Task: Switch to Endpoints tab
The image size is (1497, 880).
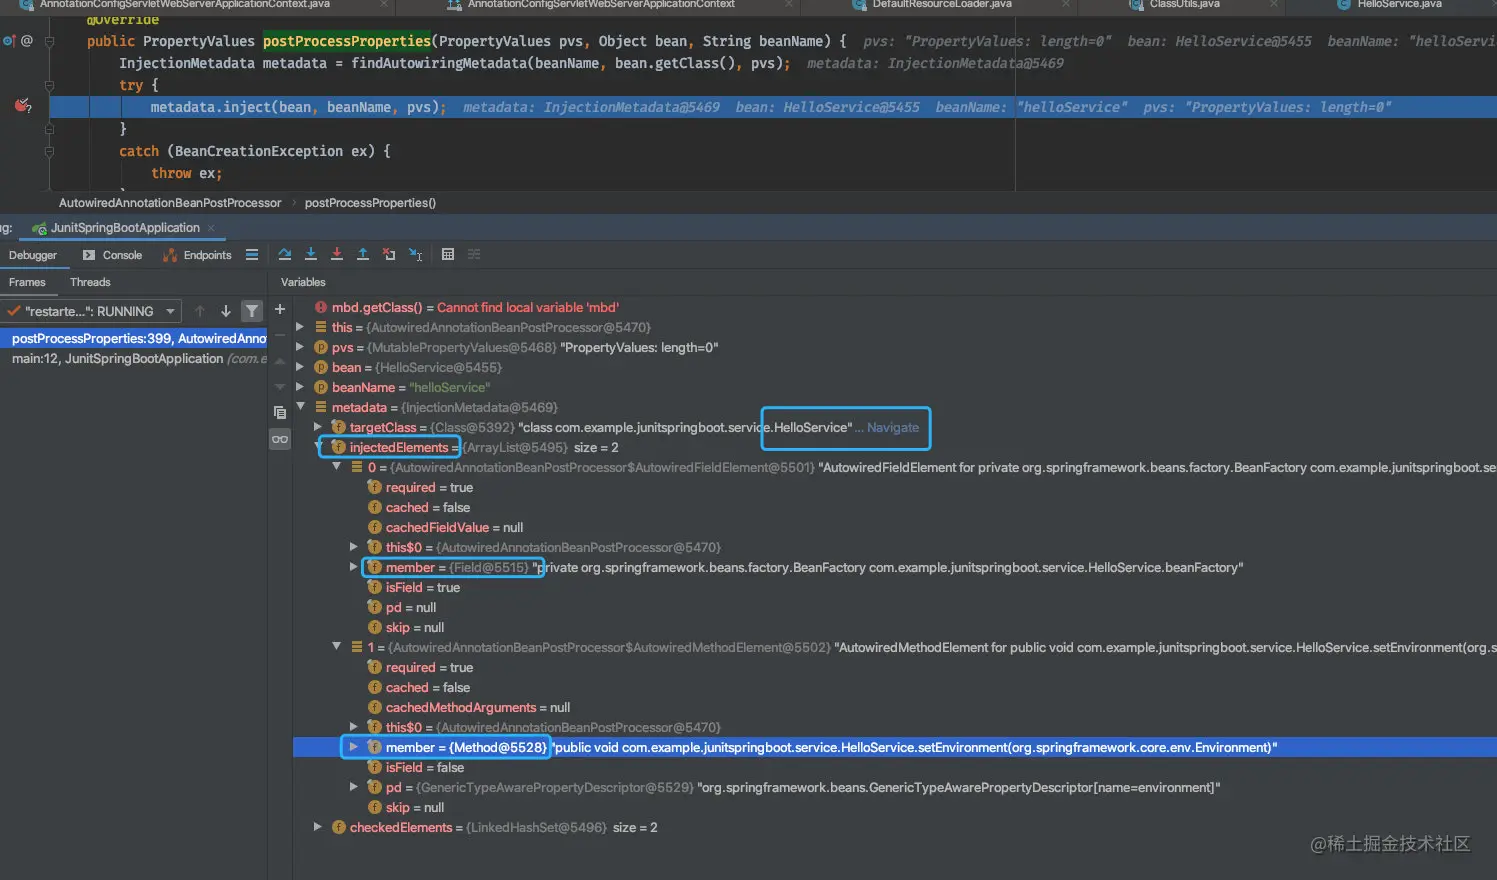Action: (198, 255)
